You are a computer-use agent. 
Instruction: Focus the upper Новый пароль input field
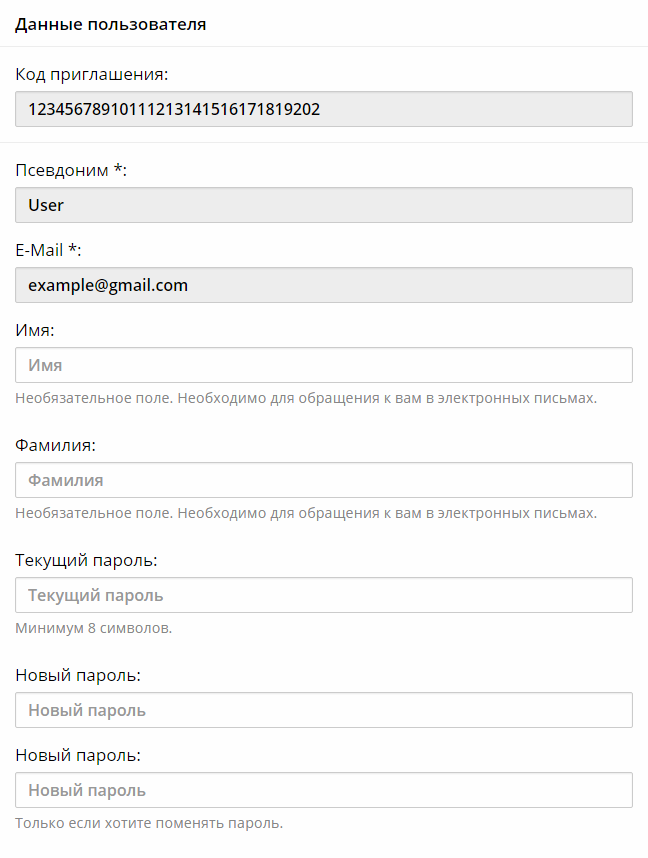click(324, 710)
